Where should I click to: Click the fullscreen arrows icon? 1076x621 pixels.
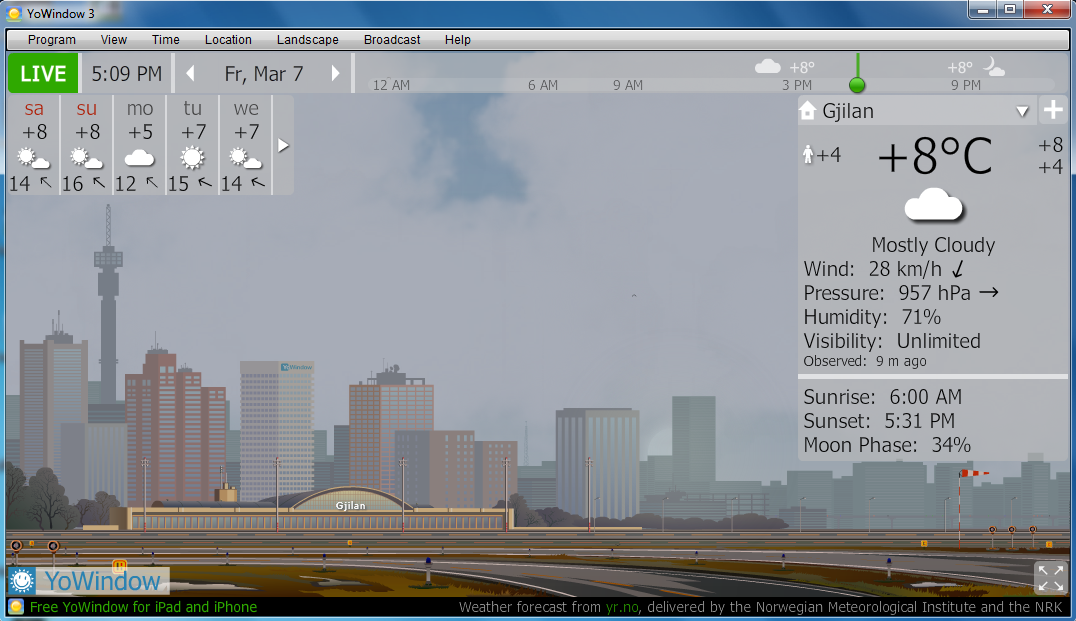pyautogui.click(x=1050, y=578)
